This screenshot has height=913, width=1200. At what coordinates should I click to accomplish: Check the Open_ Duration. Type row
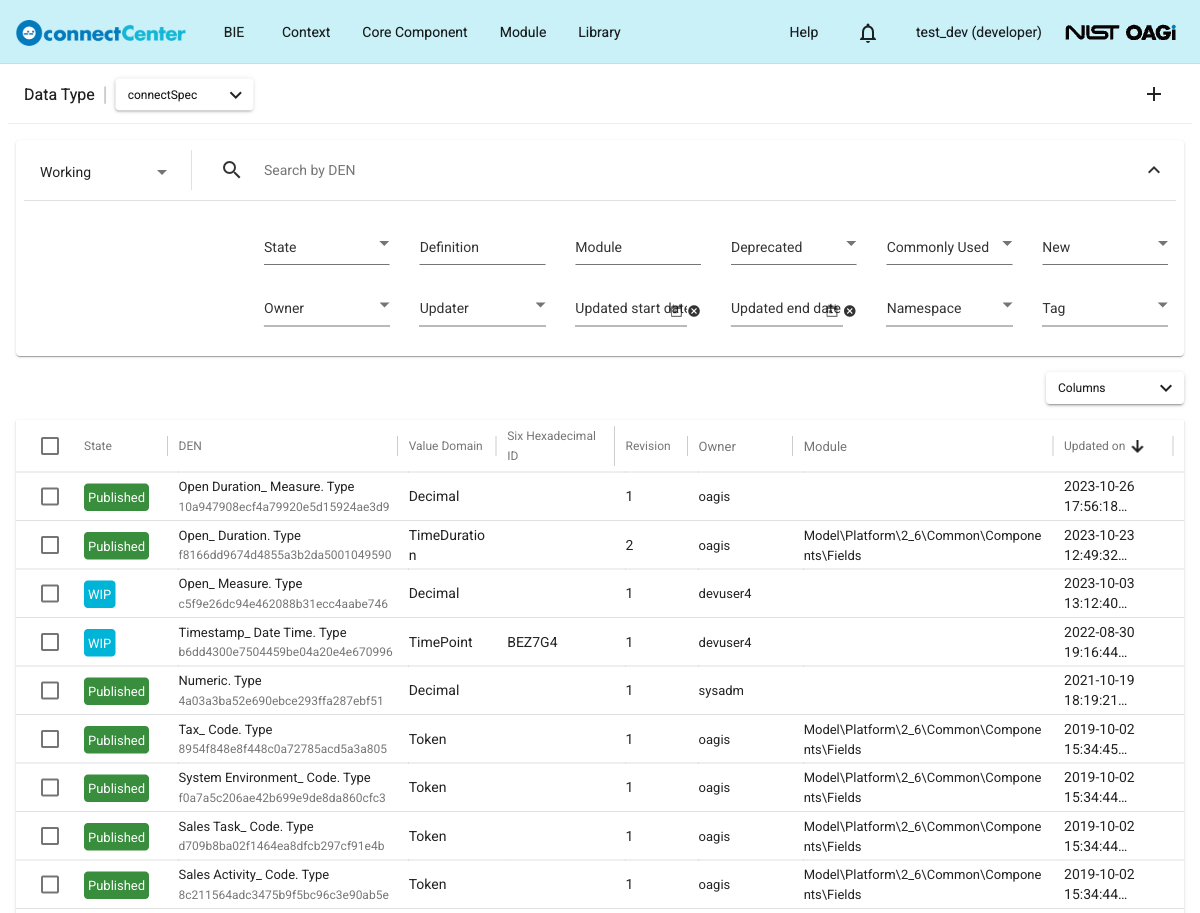[50, 545]
